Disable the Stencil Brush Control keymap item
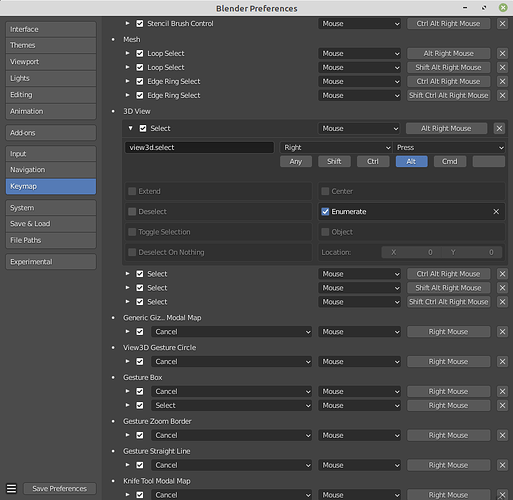Viewport: 513px width, 500px height. [x=140, y=24]
